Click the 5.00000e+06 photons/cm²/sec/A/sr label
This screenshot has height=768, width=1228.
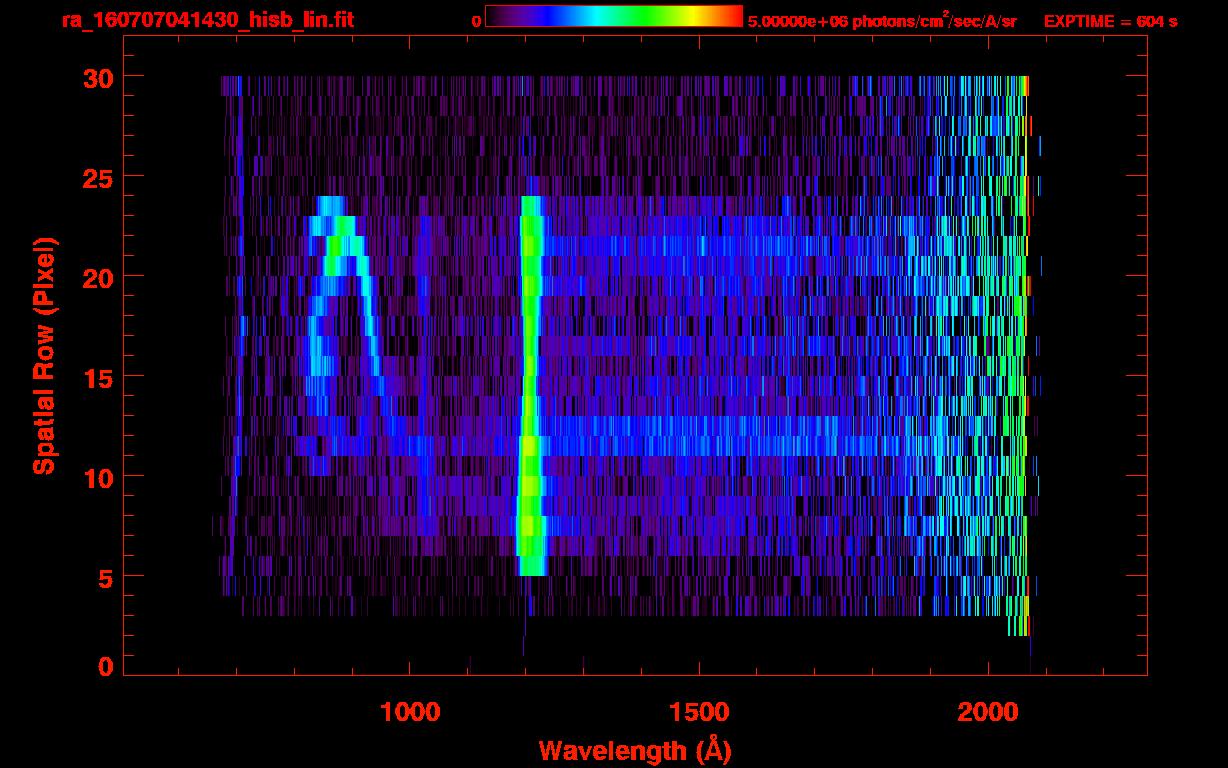click(882, 20)
